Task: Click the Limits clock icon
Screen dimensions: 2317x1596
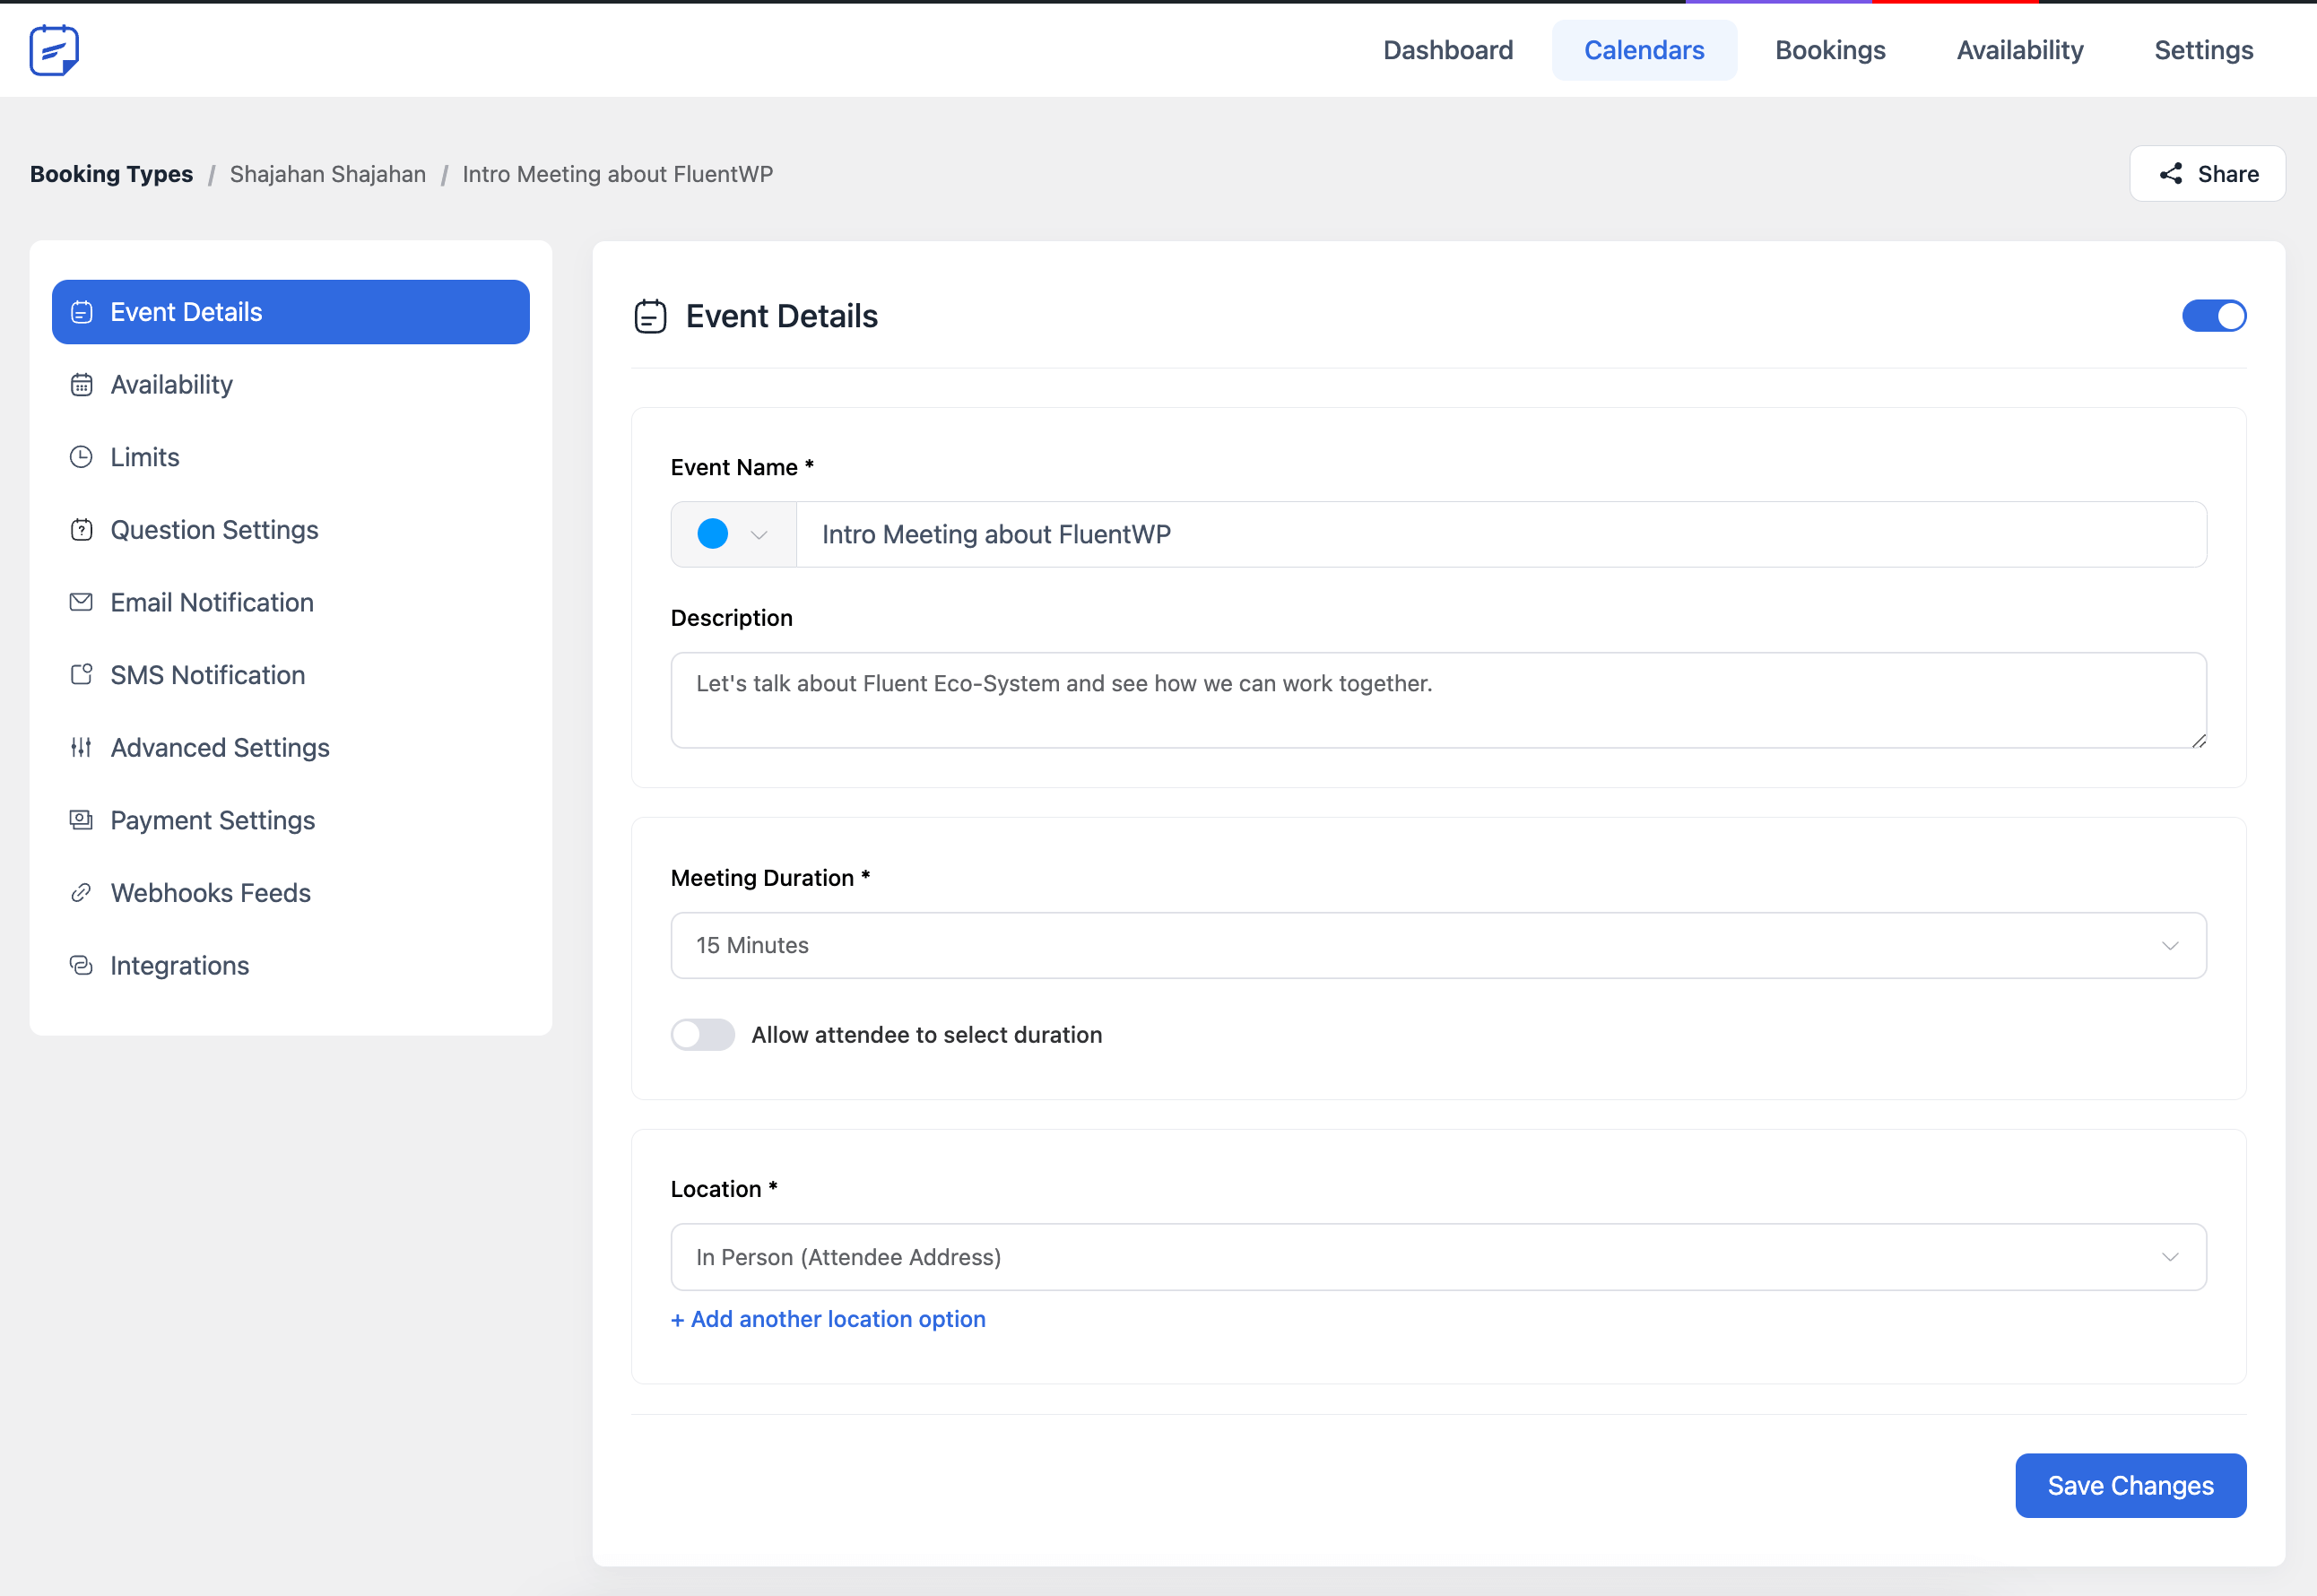Action: coord(81,457)
